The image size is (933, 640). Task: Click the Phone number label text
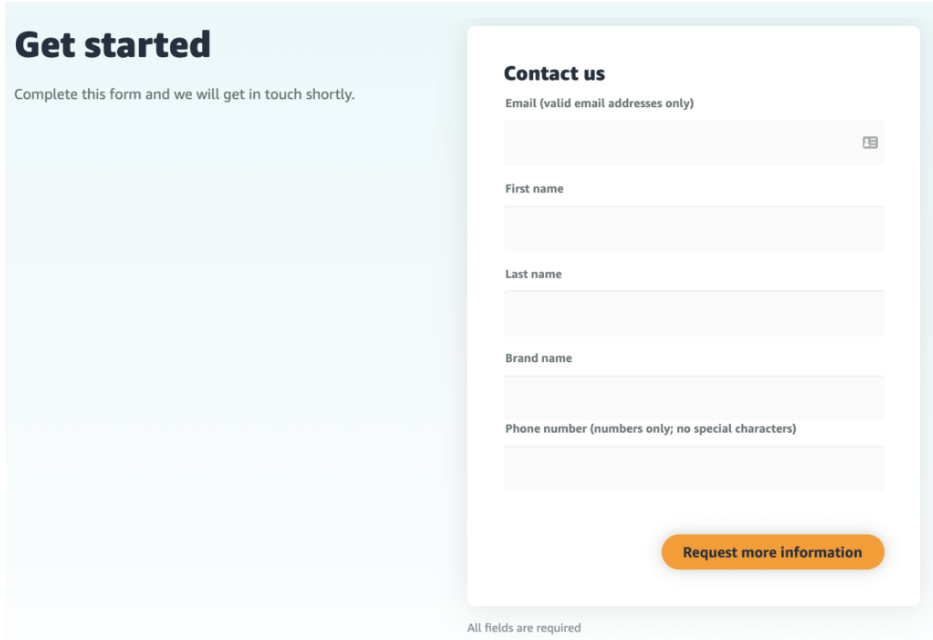[650, 429]
